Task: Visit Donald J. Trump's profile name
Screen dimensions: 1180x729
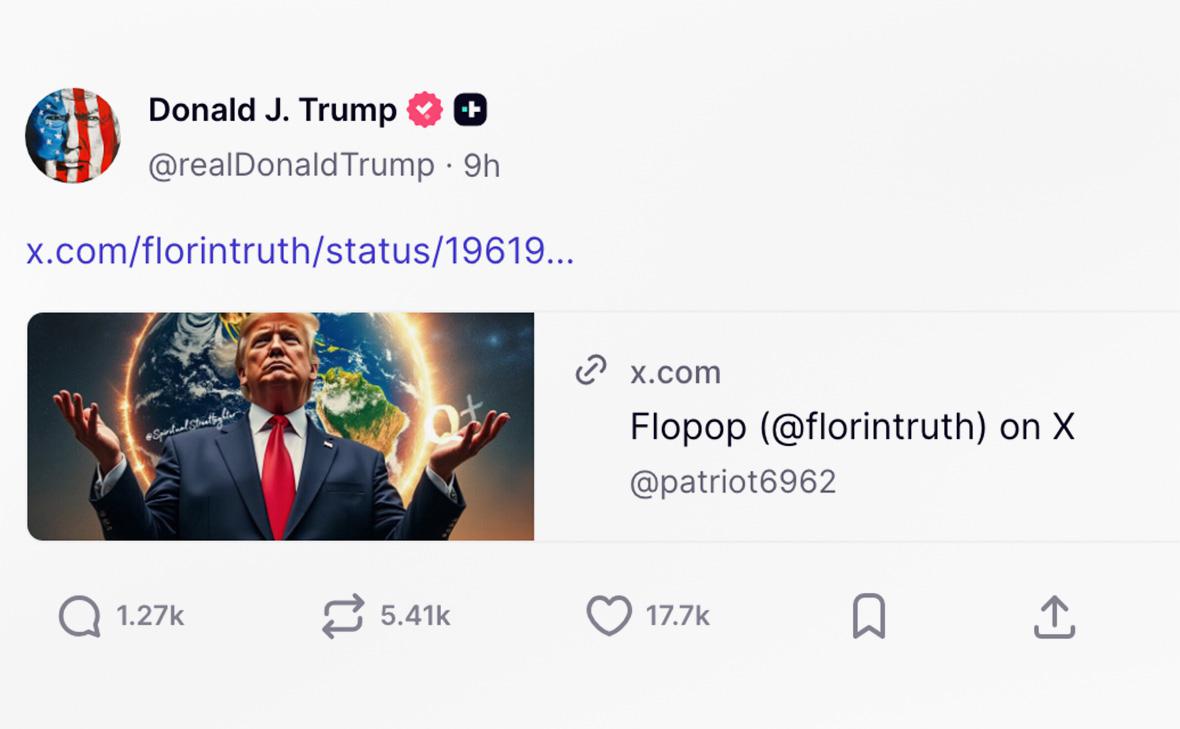Action: tap(271, 110)
